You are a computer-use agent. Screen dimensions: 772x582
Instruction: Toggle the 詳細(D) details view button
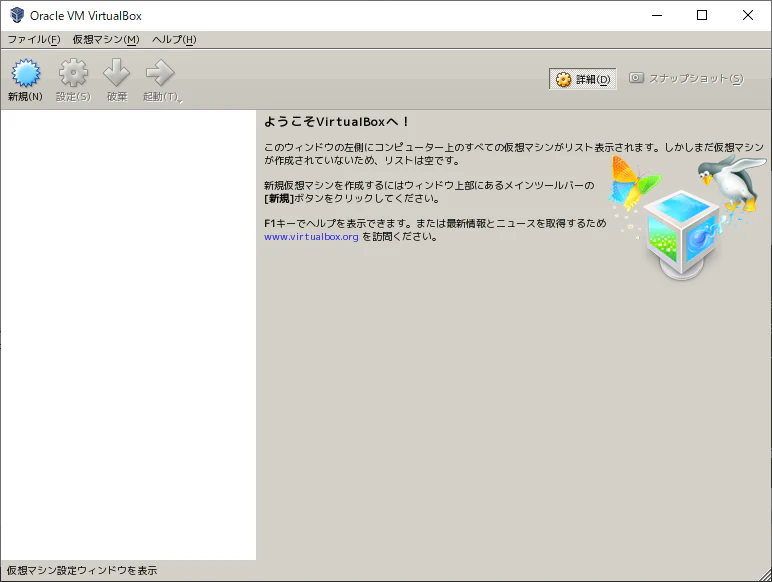point(582,79)
